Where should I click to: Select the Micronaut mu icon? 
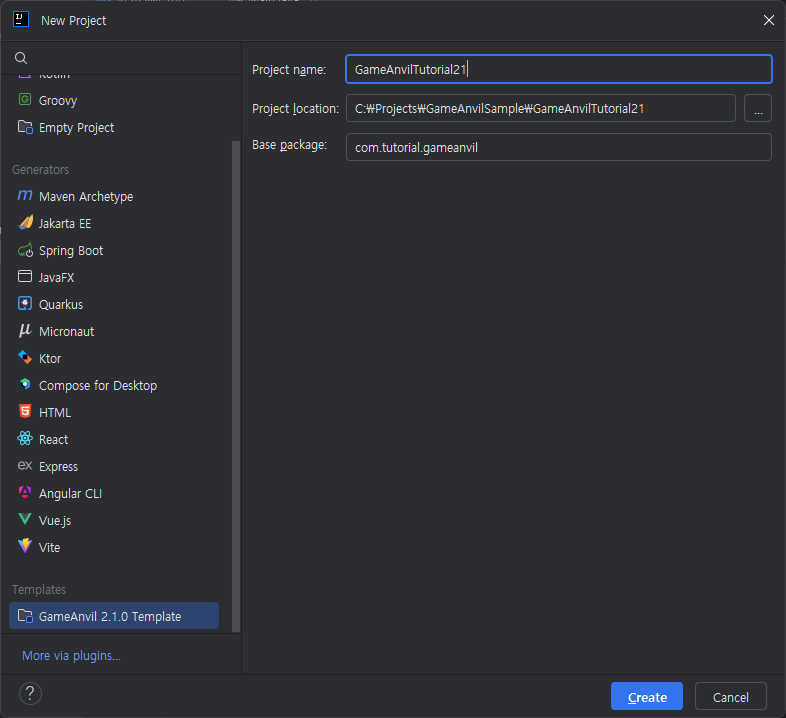(x=25, y=332)
